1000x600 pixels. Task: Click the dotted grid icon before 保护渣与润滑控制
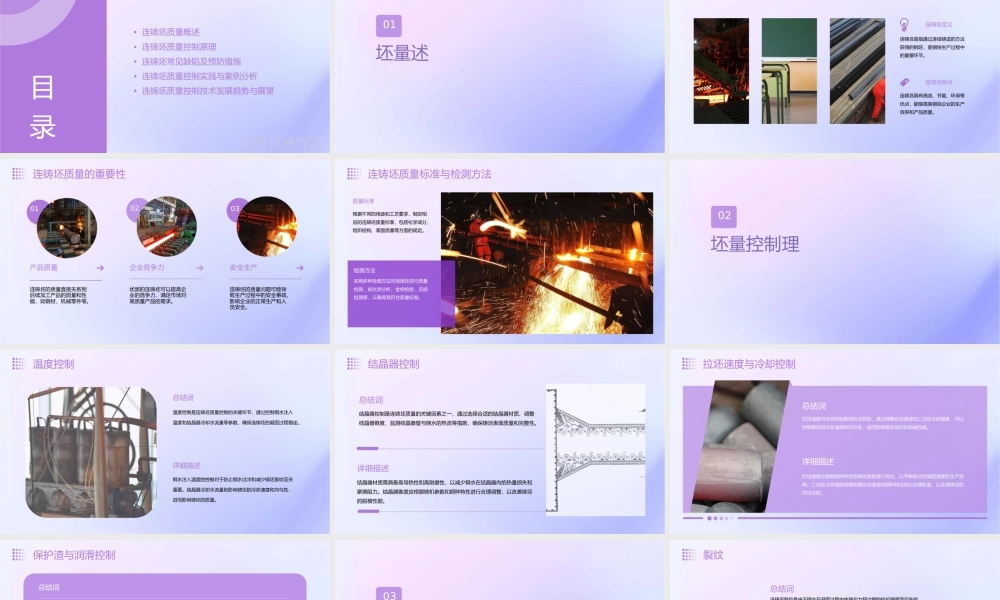(18, 554)
